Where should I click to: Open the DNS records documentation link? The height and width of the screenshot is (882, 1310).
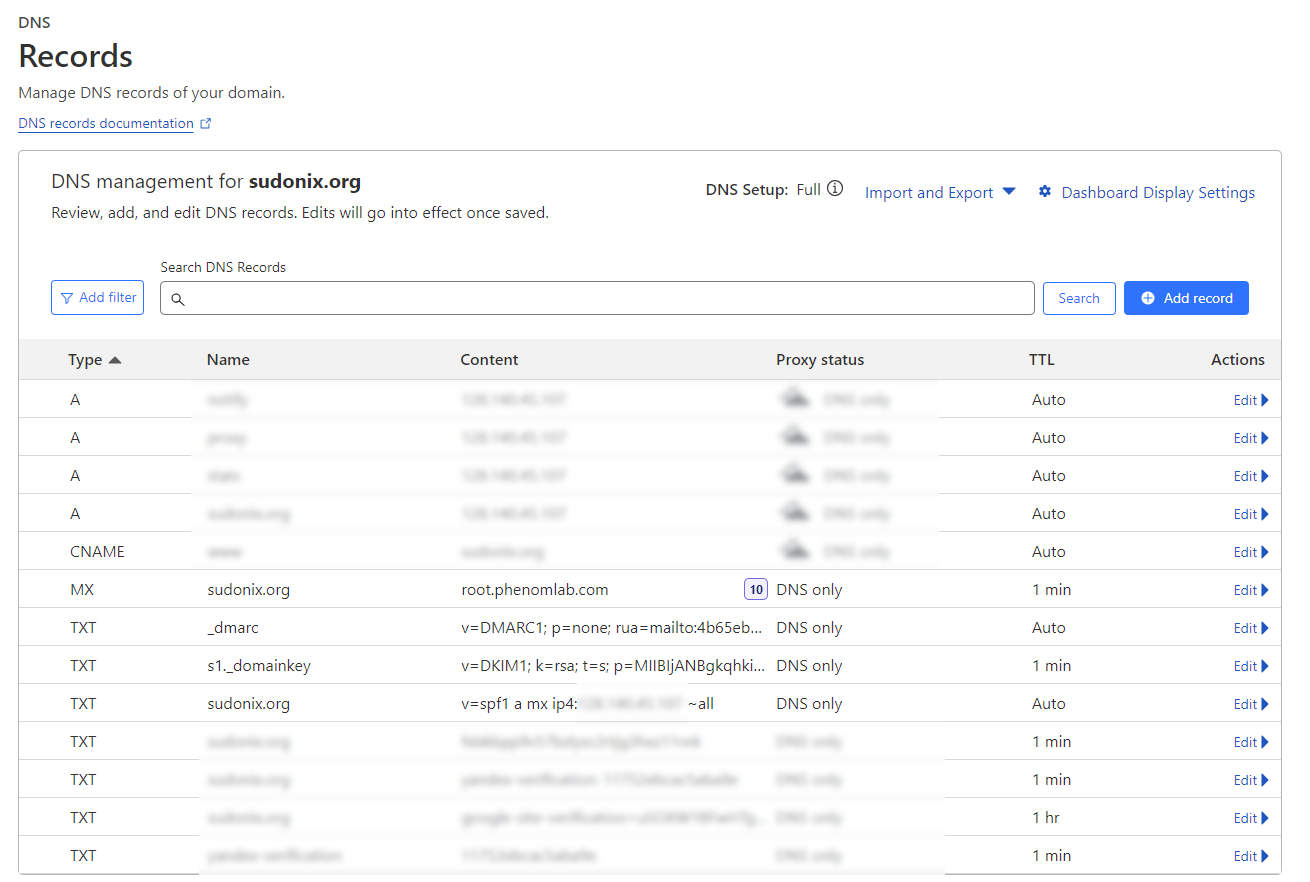point(106,124)
